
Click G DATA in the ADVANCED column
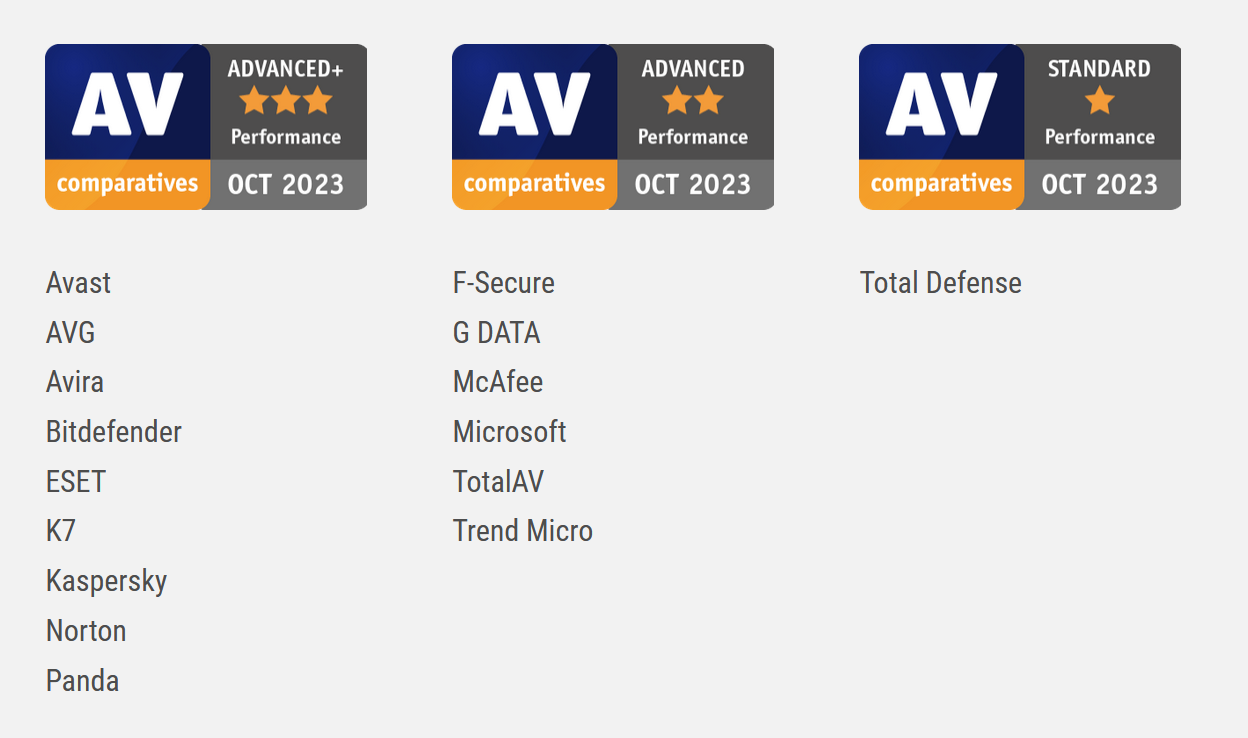click(x=497, y=333)
